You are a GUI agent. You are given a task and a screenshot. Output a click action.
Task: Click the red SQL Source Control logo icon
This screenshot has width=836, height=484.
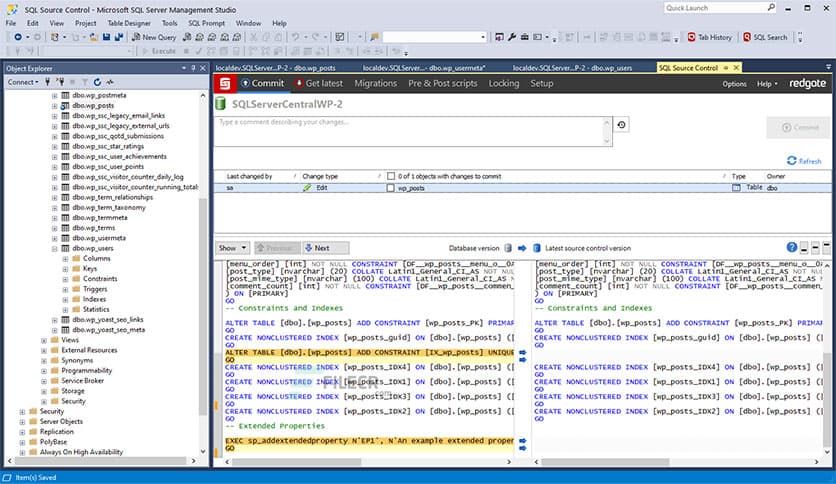click(225, 84)
